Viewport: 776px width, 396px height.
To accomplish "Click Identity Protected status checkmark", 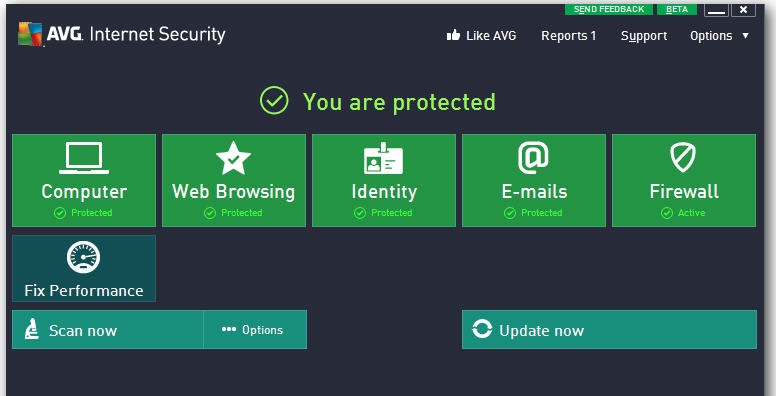I will click(x=360, y=213).
